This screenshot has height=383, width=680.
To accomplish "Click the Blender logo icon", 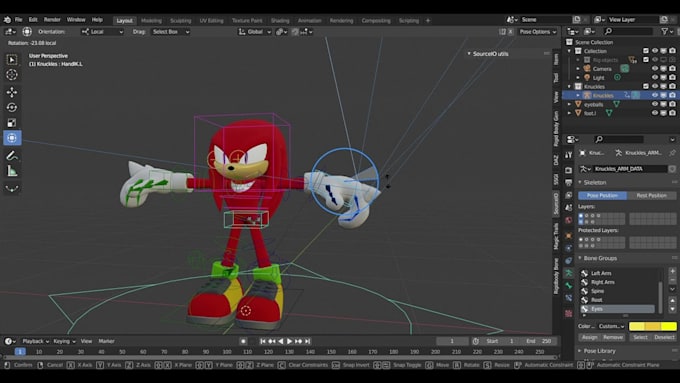I will [7, 20].
